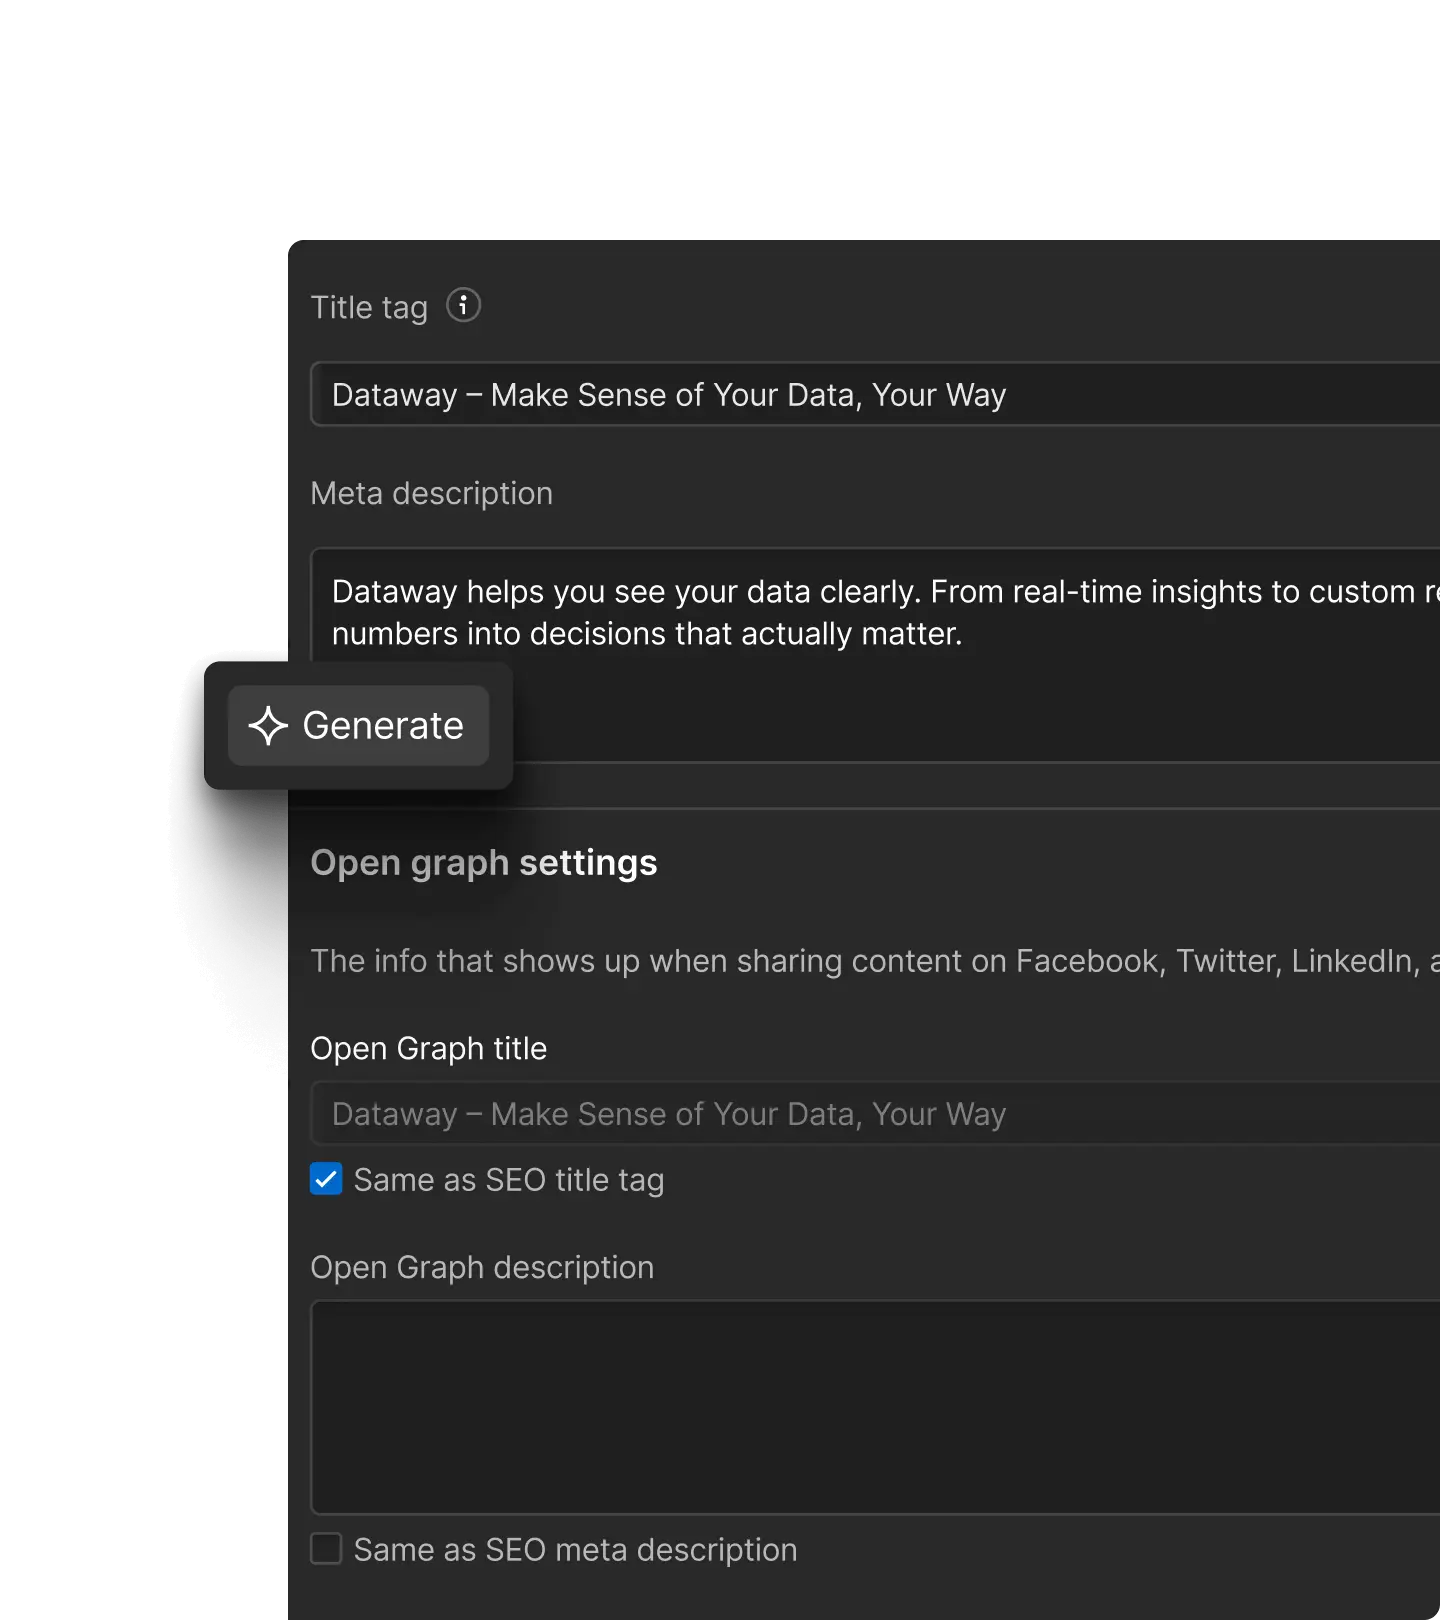
Task: Edit the Meta description text area
Action: (875, 655)
